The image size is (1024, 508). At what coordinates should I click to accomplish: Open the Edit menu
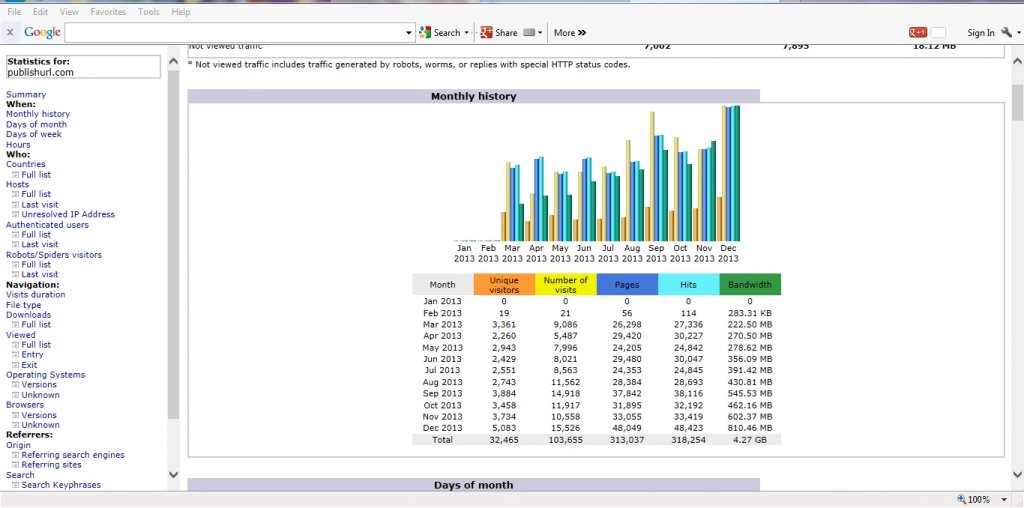(40, 12)
